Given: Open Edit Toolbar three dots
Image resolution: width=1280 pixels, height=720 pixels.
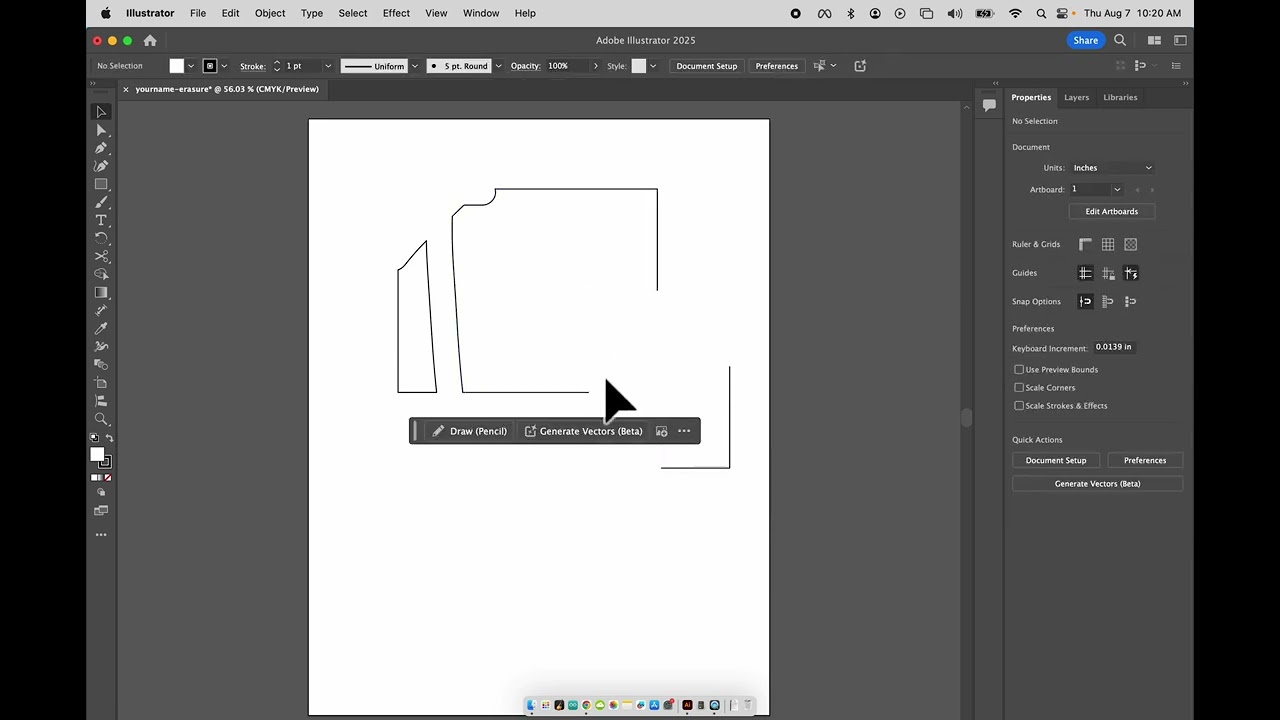Looking at the screenshot, I should 101,535.
